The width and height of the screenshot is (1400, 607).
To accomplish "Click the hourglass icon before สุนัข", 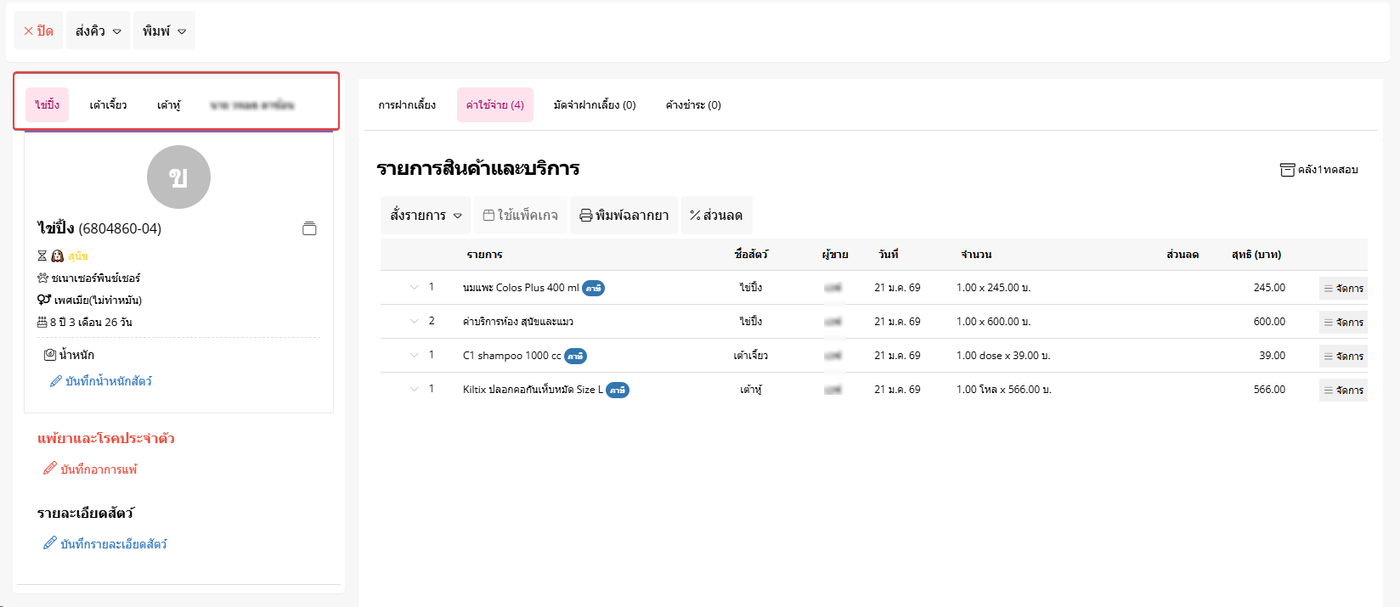I will 42,255.
